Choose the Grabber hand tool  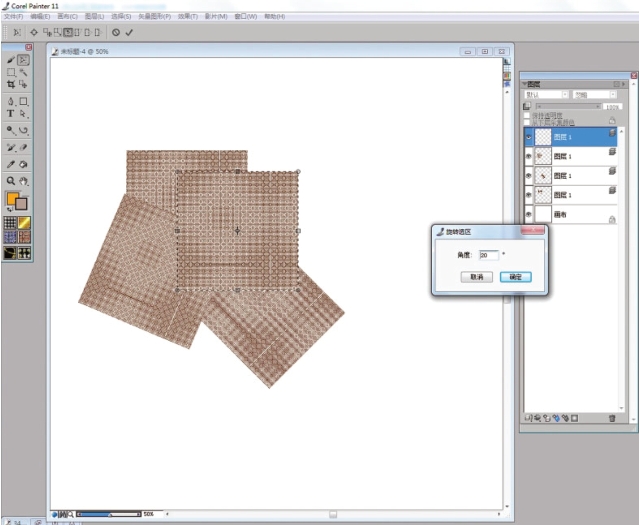pyautogui.click(x=23, y=181)
